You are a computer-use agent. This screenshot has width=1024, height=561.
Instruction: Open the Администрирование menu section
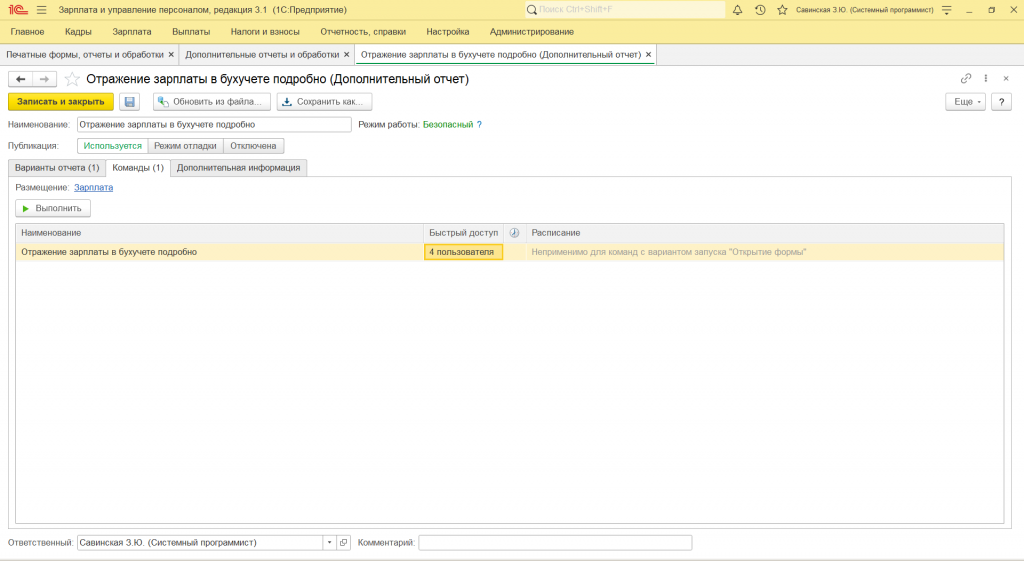(x=532, y=32)
